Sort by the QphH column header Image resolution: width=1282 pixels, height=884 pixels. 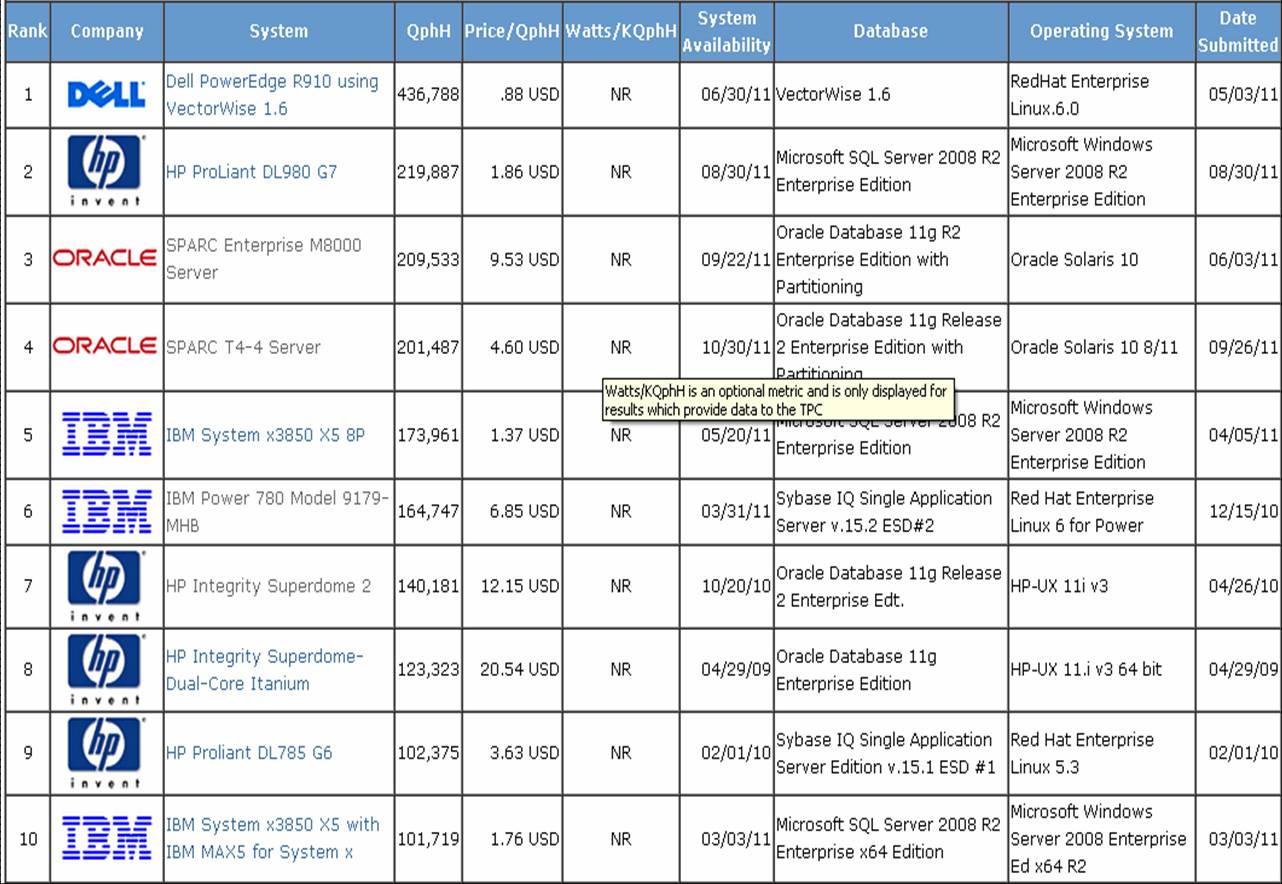[x=427, y=31]
